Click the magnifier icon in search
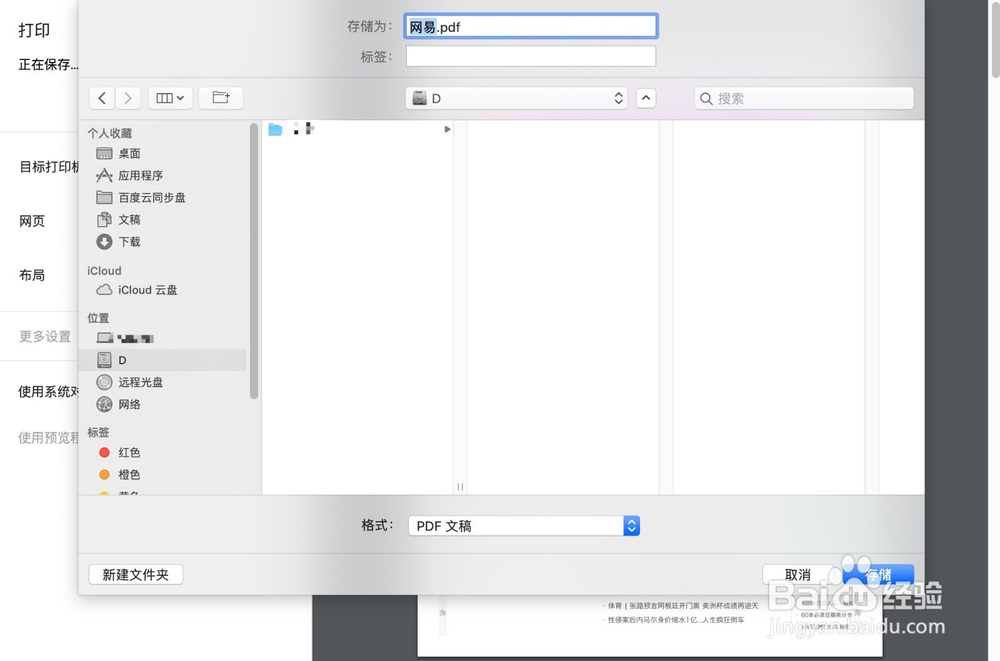Screen dimensions: 1000x661 click(x=706, y=98)
